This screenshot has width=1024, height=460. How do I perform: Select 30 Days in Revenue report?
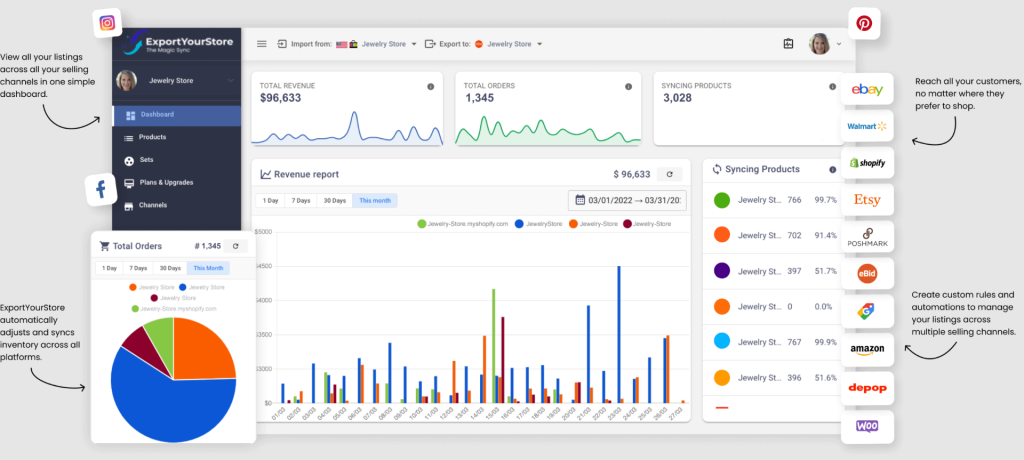(335, 201)
